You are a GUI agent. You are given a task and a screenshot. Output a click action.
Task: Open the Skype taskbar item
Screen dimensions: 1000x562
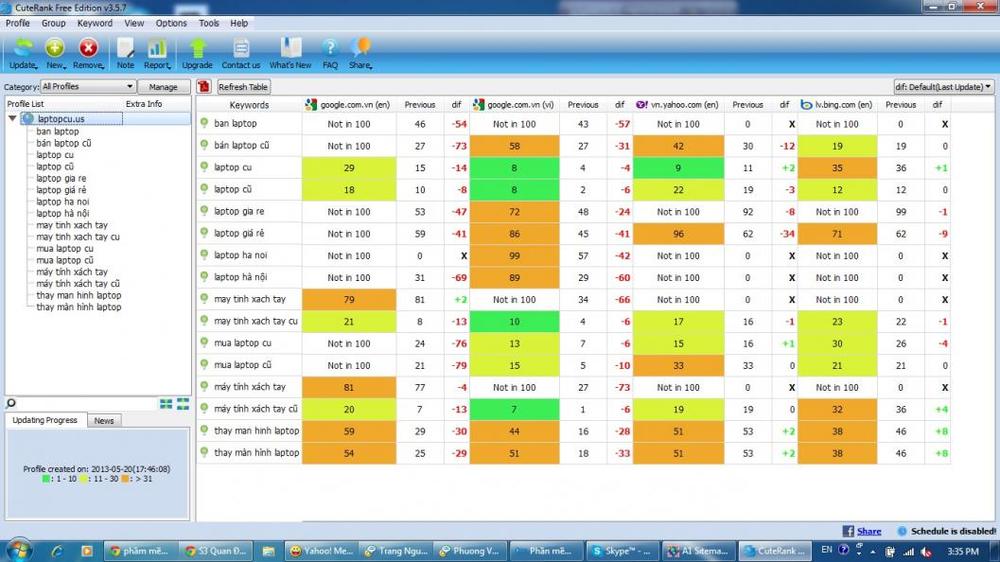(x=621, y=551)
